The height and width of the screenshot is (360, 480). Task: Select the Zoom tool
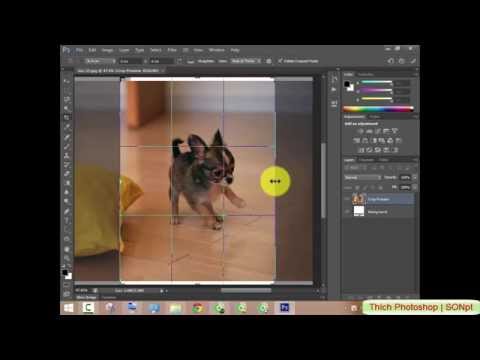point(67,258)
